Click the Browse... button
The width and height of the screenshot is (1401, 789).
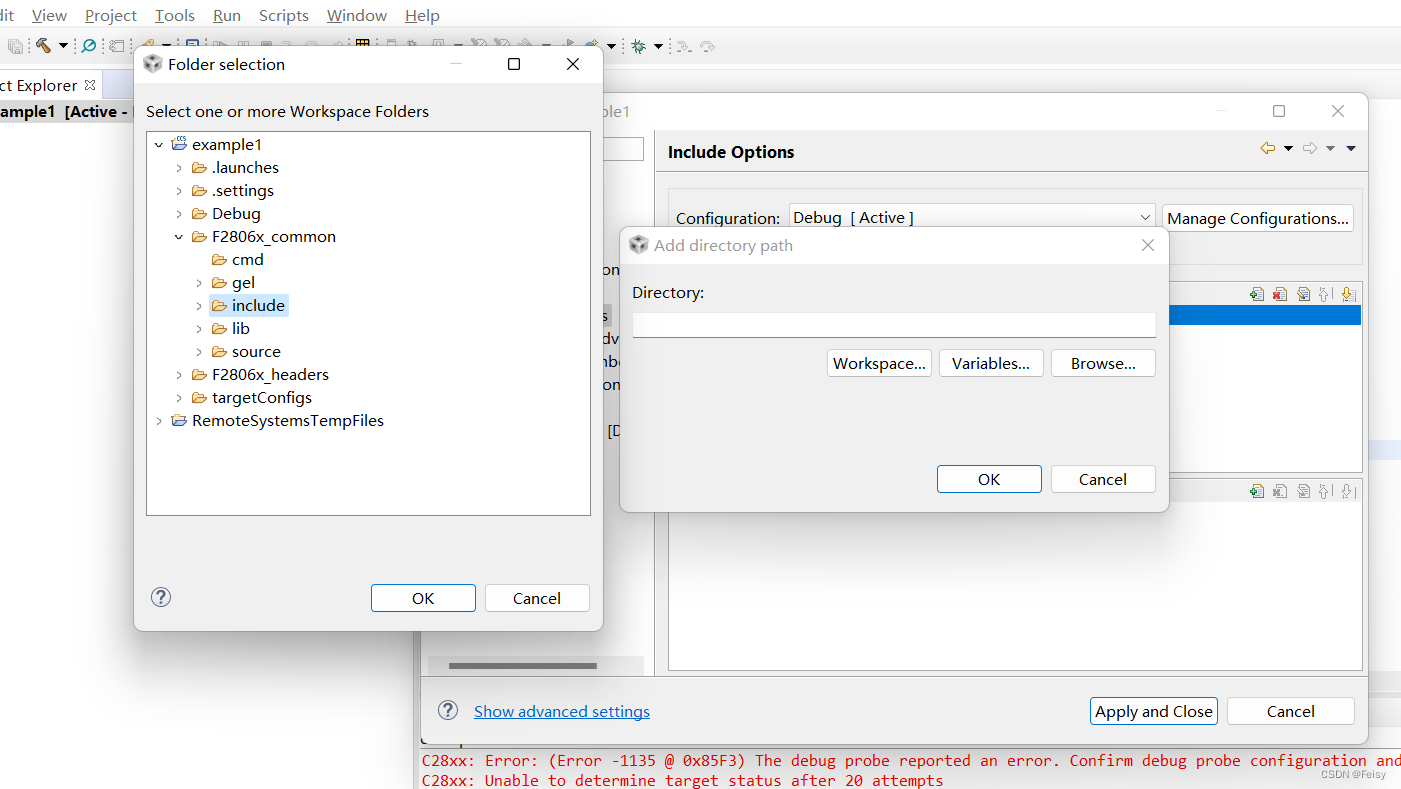1103,363
